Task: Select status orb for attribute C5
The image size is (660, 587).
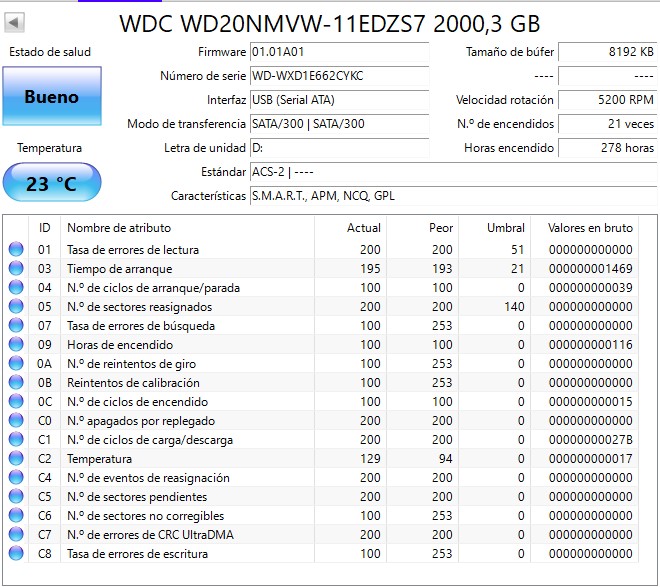Action: coord(16,496)
